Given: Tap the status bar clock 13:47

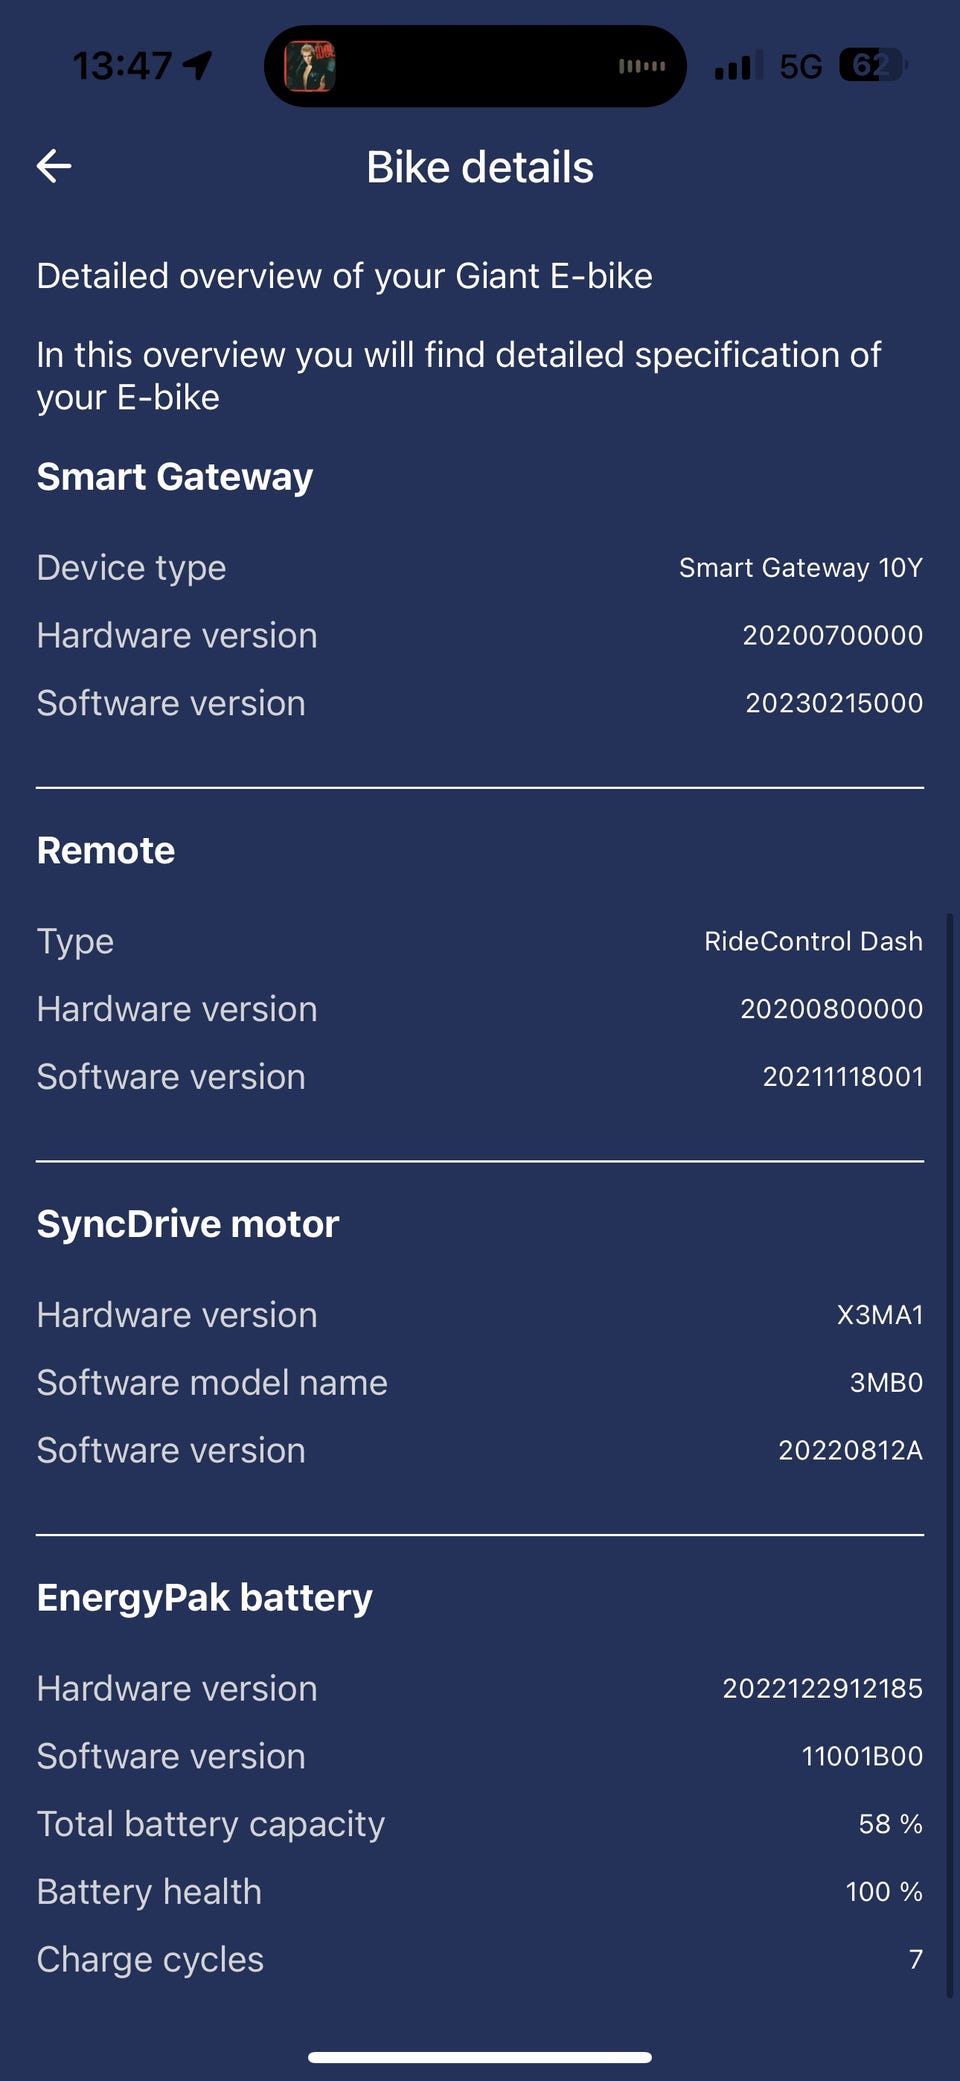Looking at the screenshot, I should (122, 66).
